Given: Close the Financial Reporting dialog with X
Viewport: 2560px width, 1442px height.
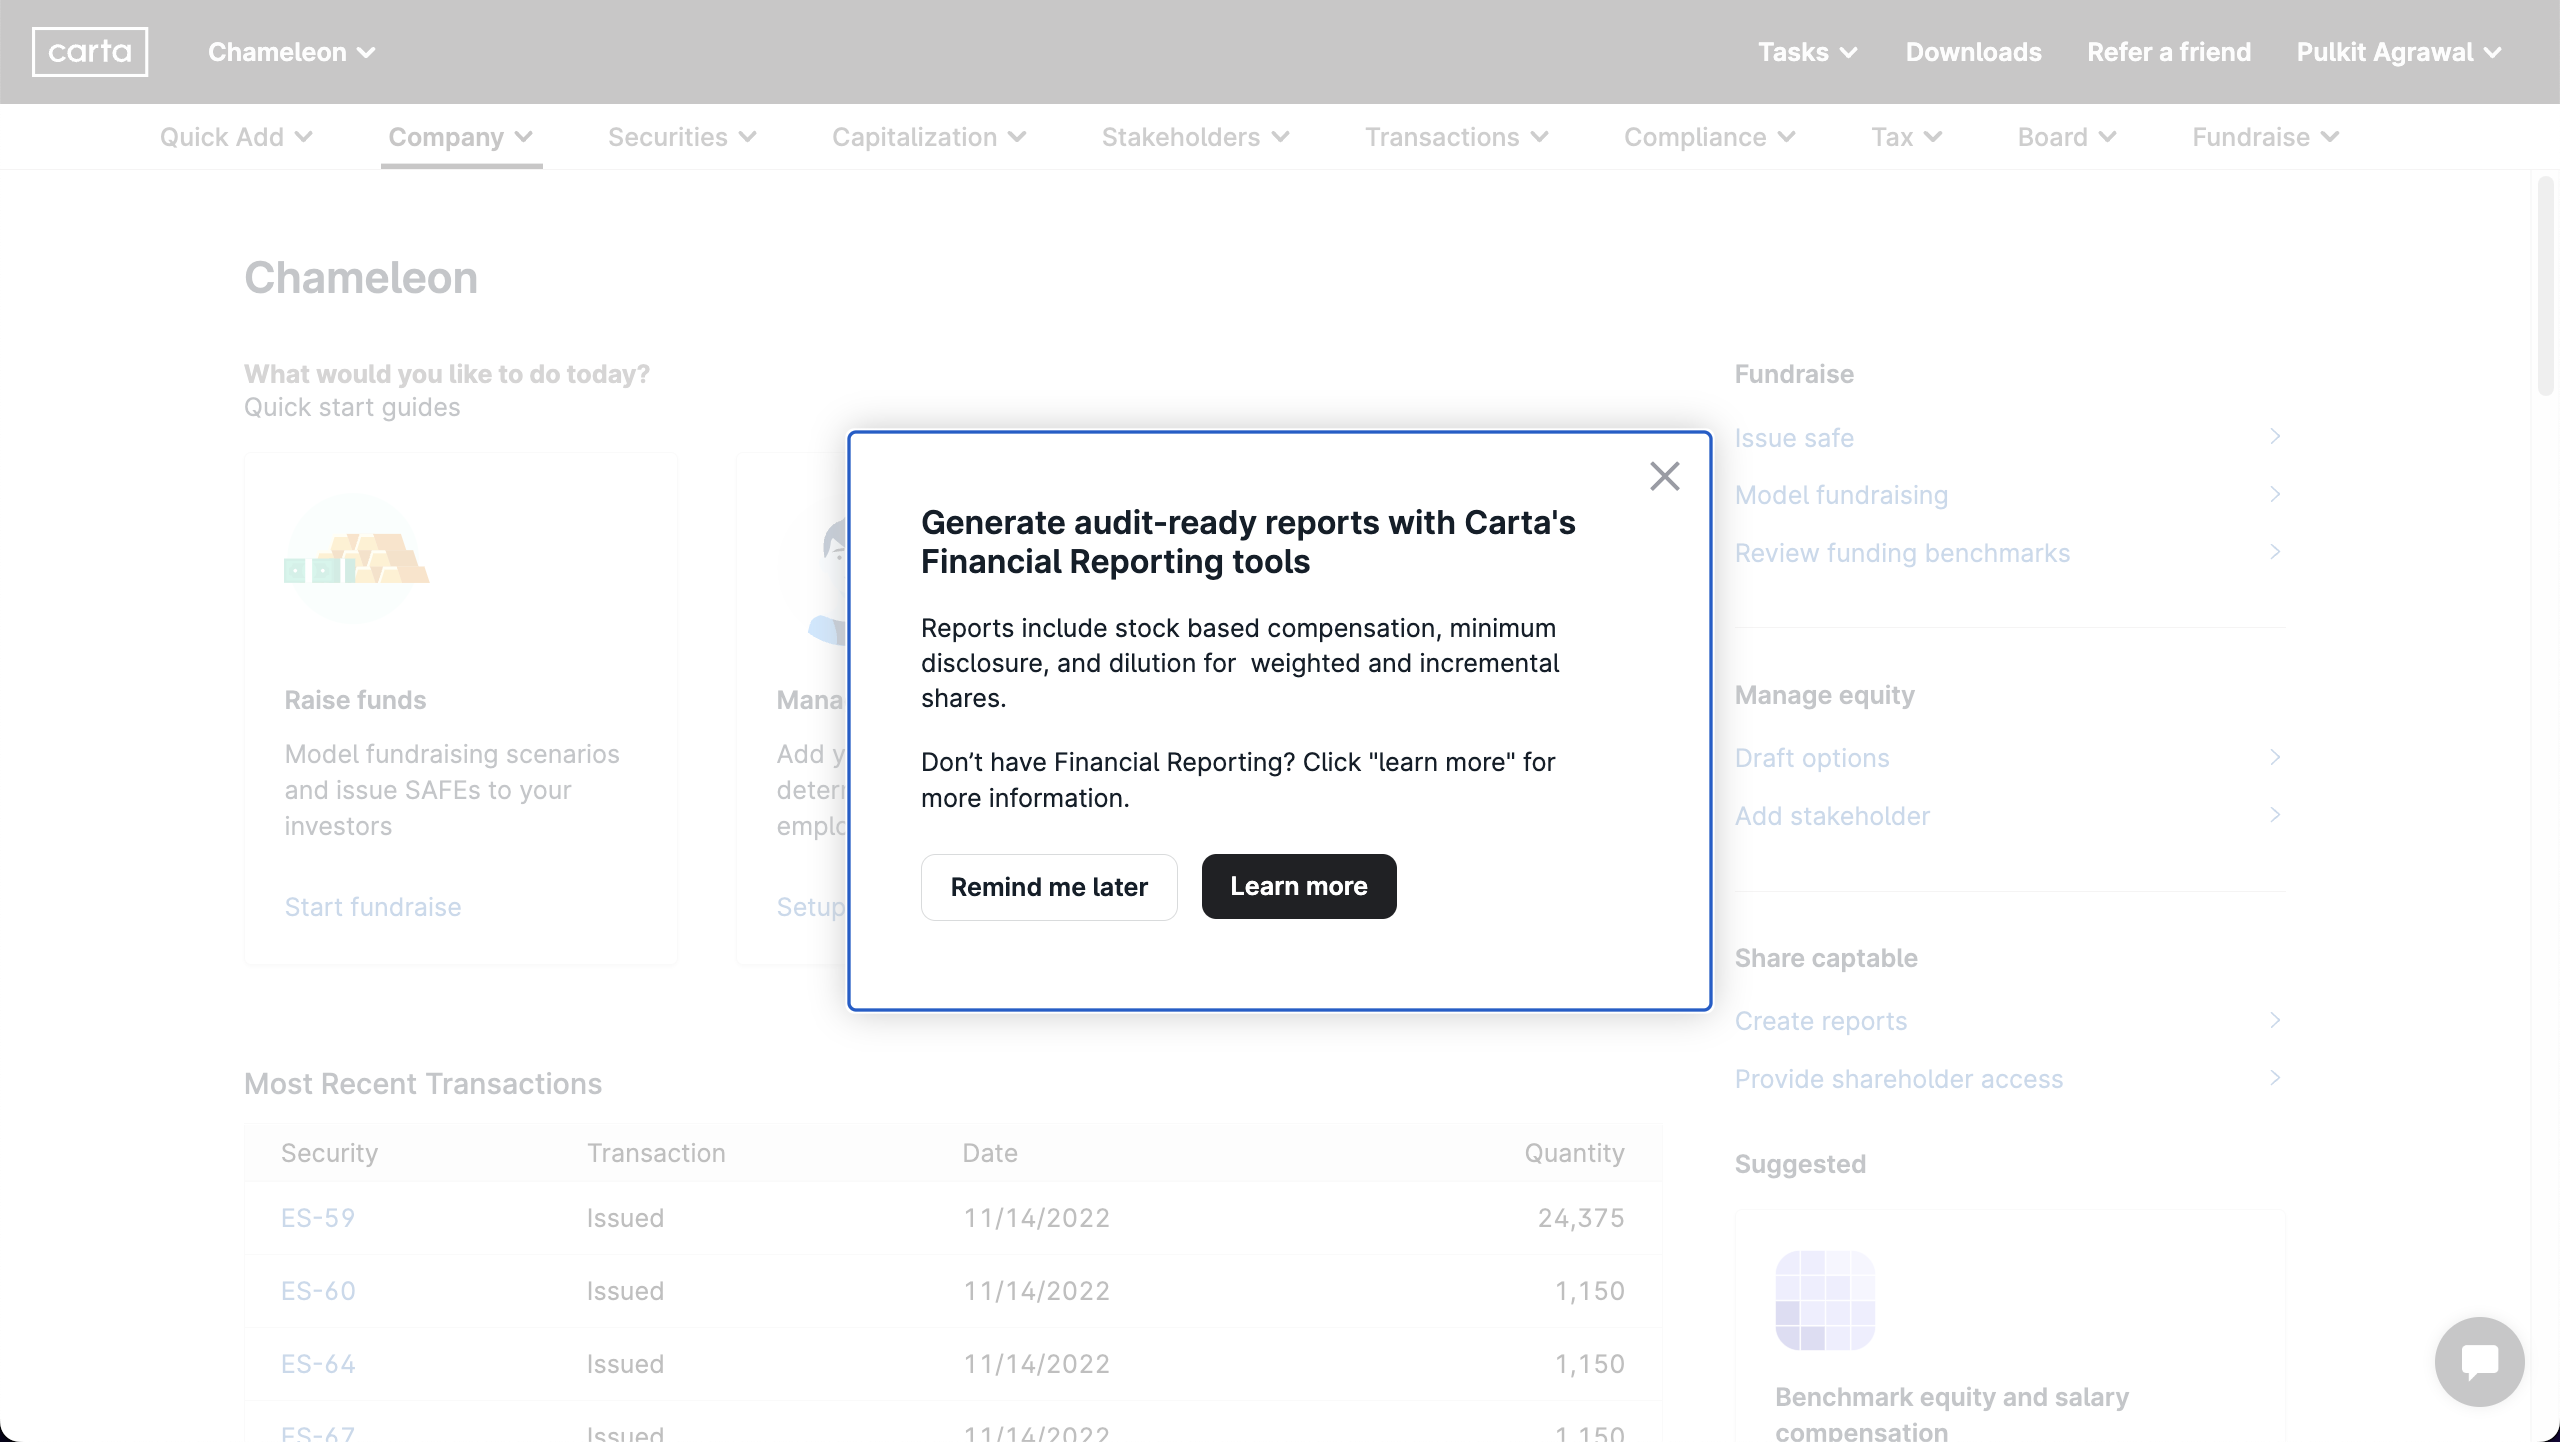Looking at the screenshot, I should (1665, 476).
